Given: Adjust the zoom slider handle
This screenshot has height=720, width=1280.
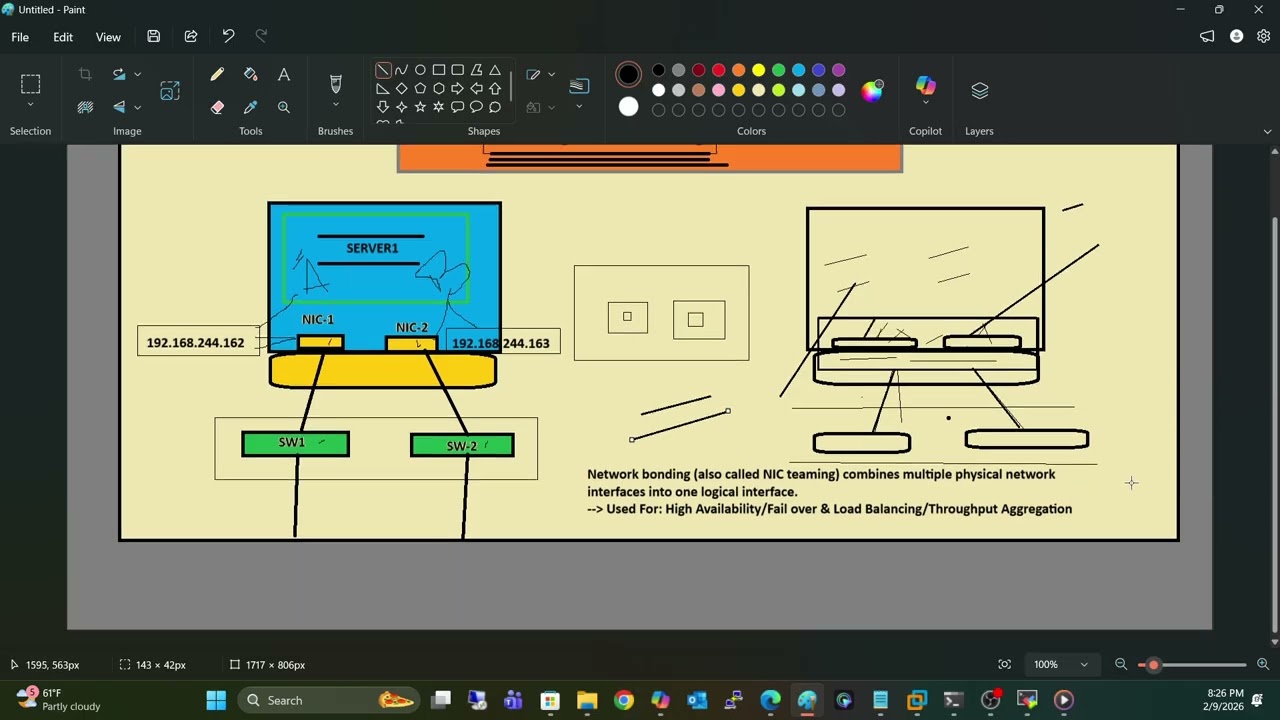Looking at the screenshot, I should [x=1153, y=665].
